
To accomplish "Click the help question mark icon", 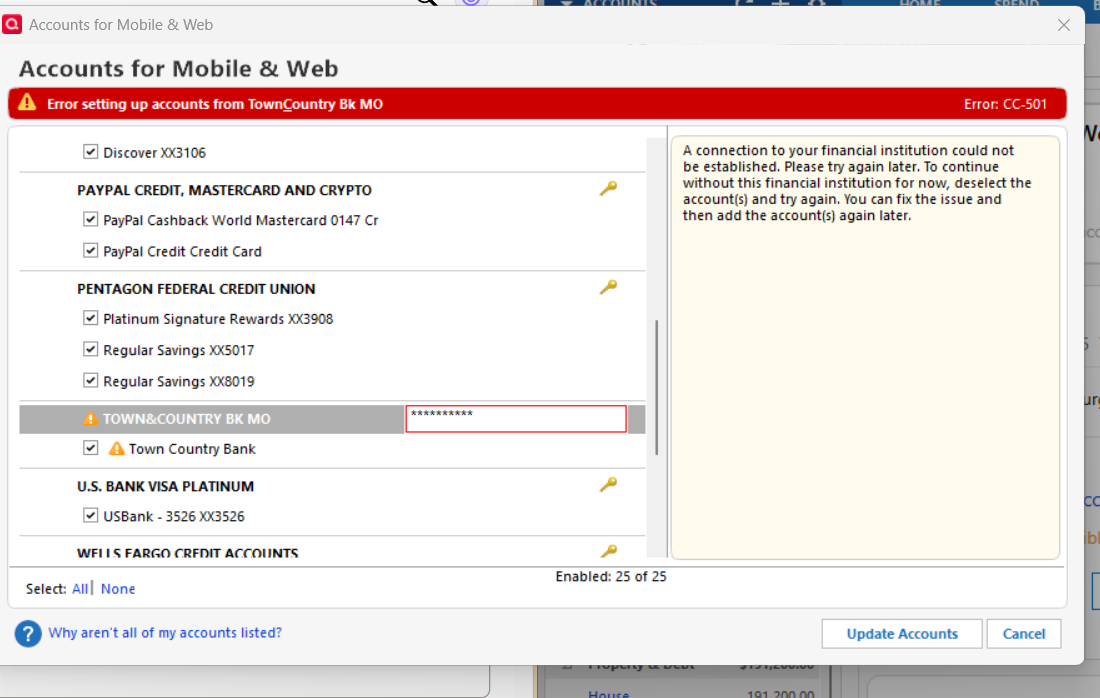I will coord(28,633).
